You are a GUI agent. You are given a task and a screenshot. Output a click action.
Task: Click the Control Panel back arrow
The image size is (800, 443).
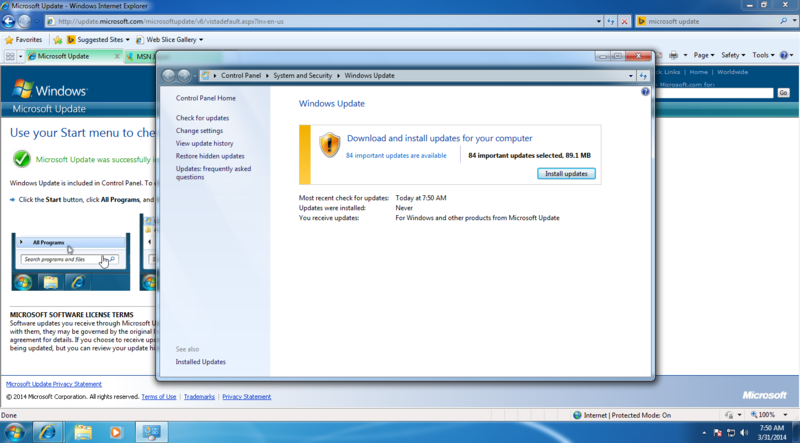168,76
